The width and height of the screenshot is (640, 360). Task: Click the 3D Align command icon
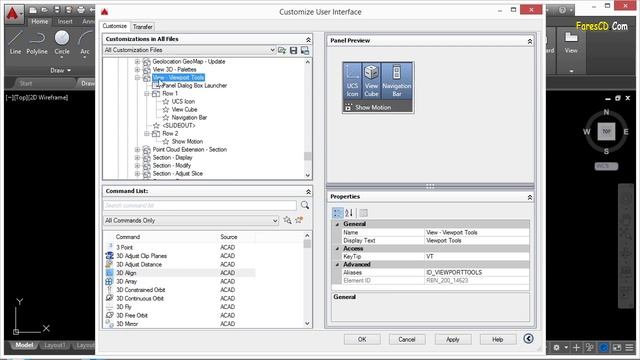109,273
